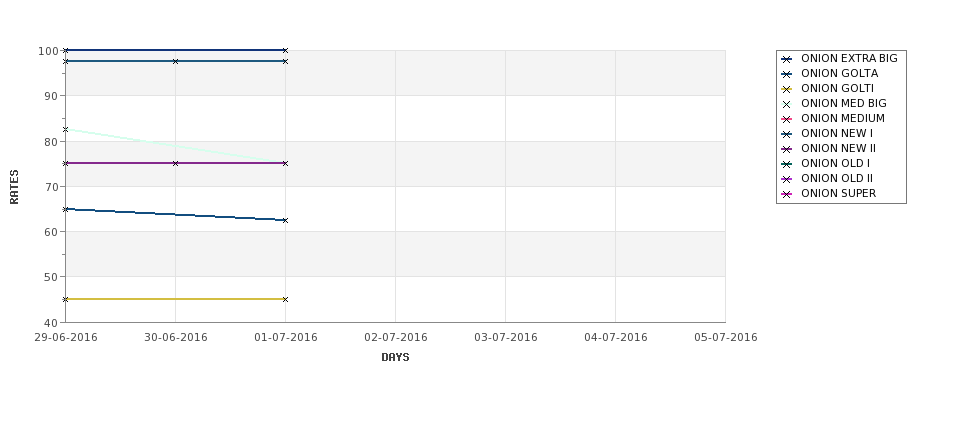The image size is (975, 429).
Task: Click the DAYS x-axis title
Action: [x=395, y=357]
